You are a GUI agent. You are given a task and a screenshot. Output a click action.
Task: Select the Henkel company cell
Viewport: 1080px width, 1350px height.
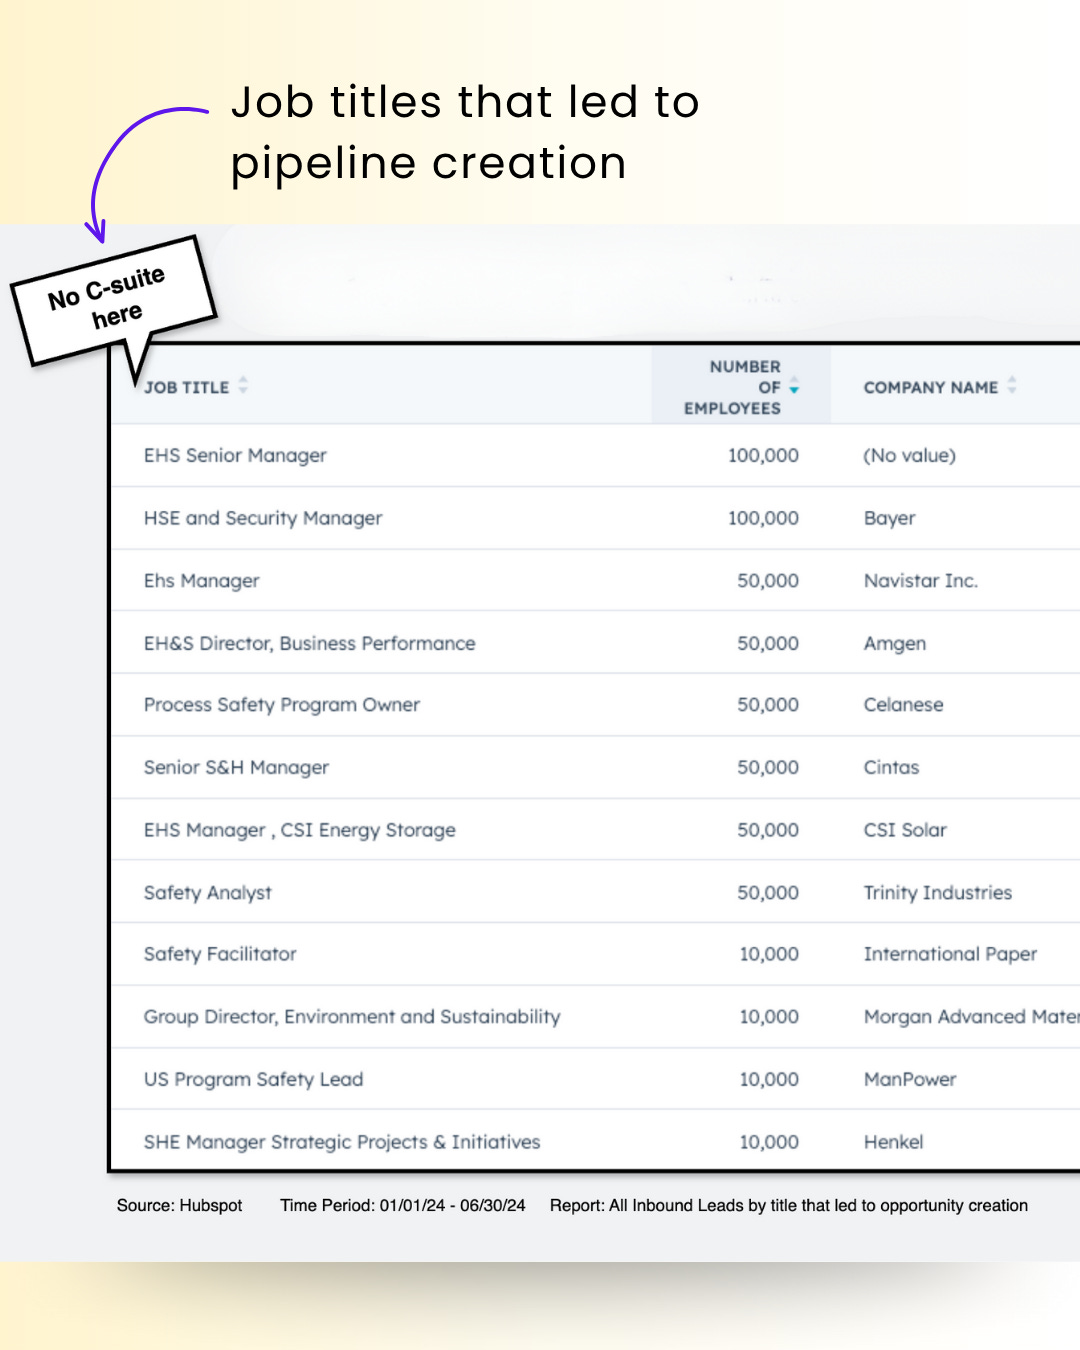coord(894,1142)
